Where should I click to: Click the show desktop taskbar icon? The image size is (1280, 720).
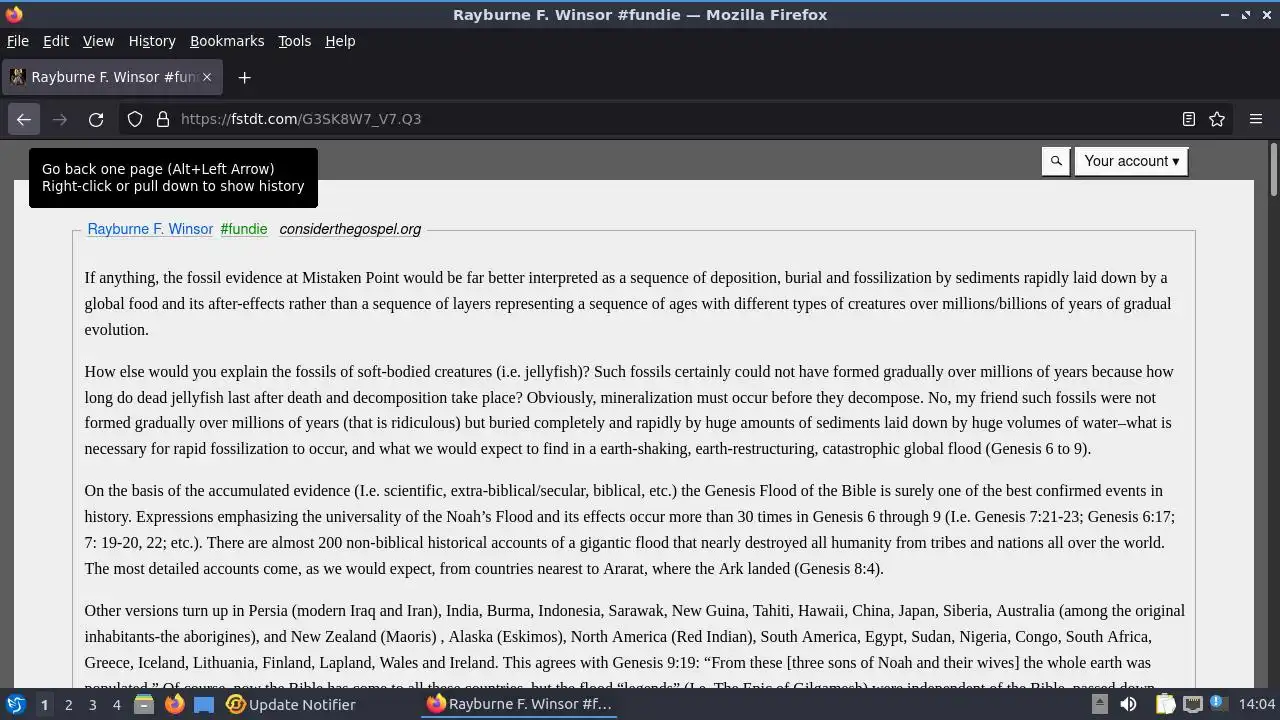pos(204,705)
